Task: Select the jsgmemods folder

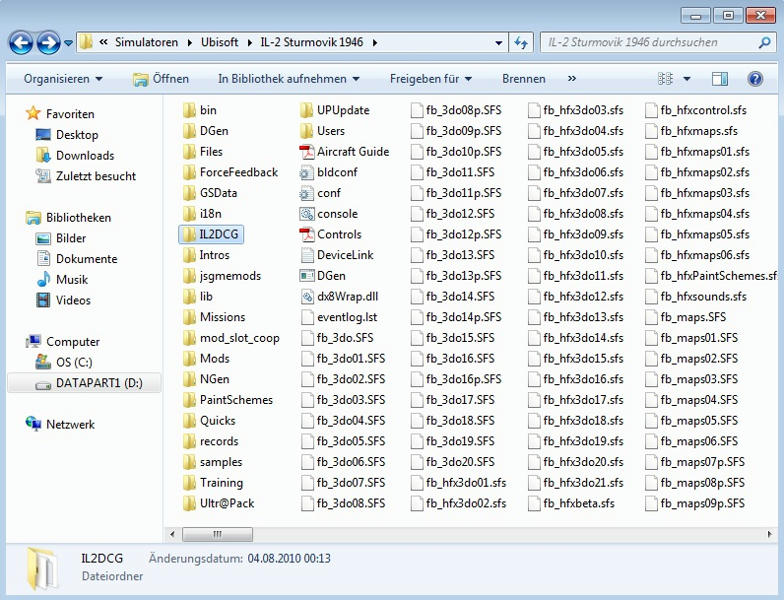Action: point(222,276)
